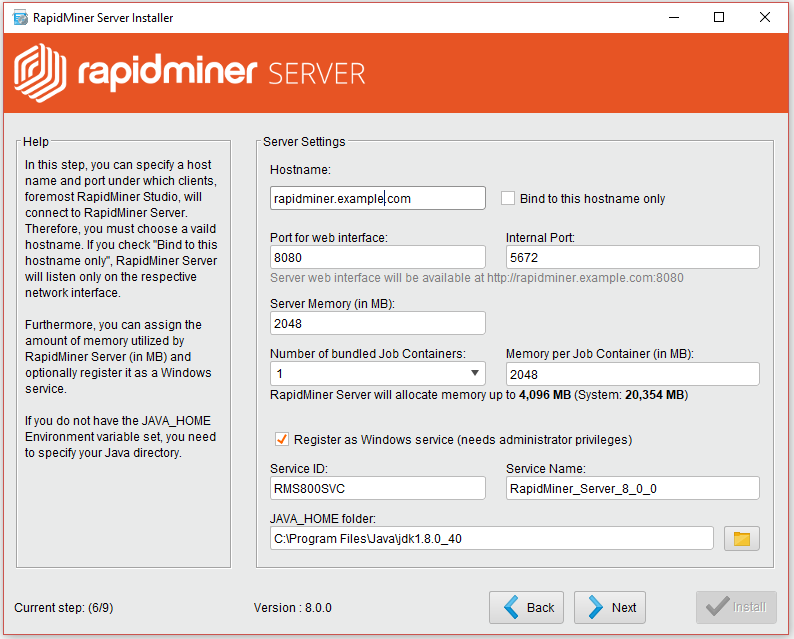Close the installer window

(765, 18)
